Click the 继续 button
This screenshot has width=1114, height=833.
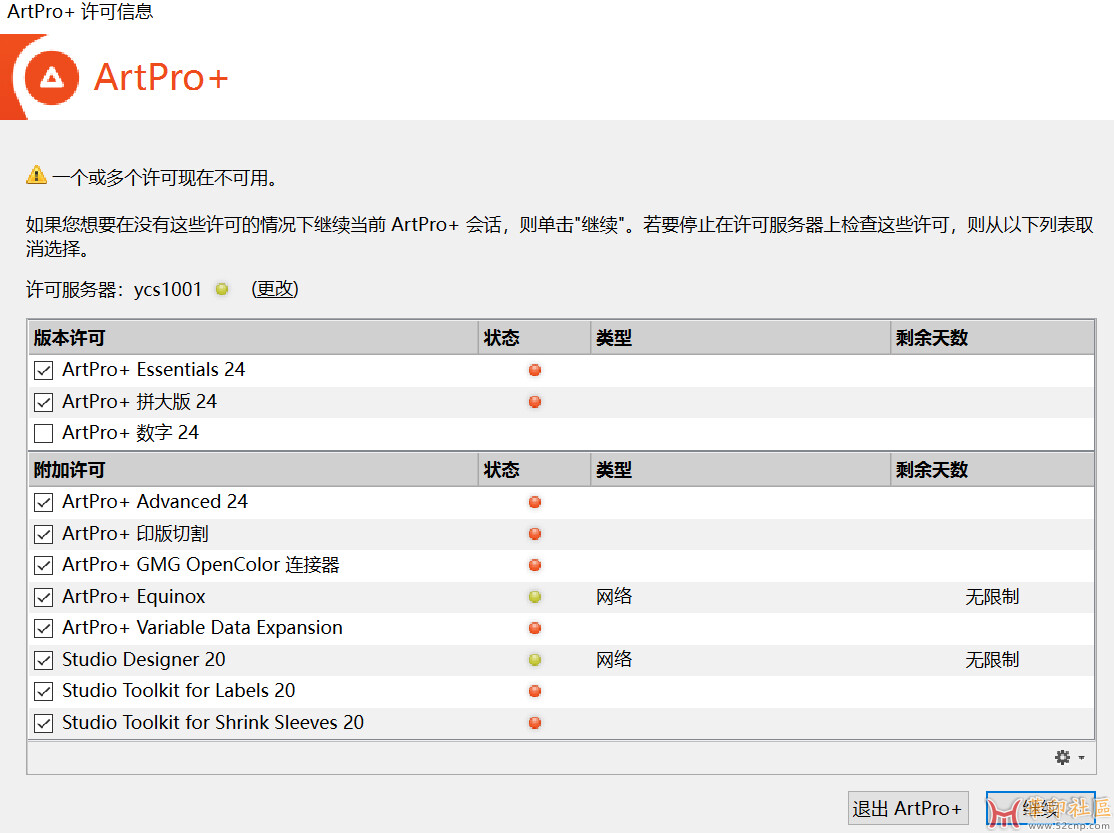pos(1041,808)
